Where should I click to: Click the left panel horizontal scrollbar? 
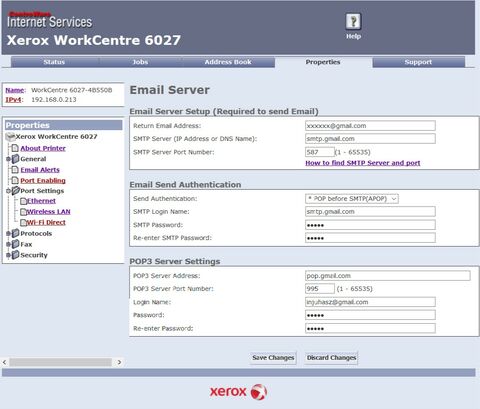tap(60, 362)
